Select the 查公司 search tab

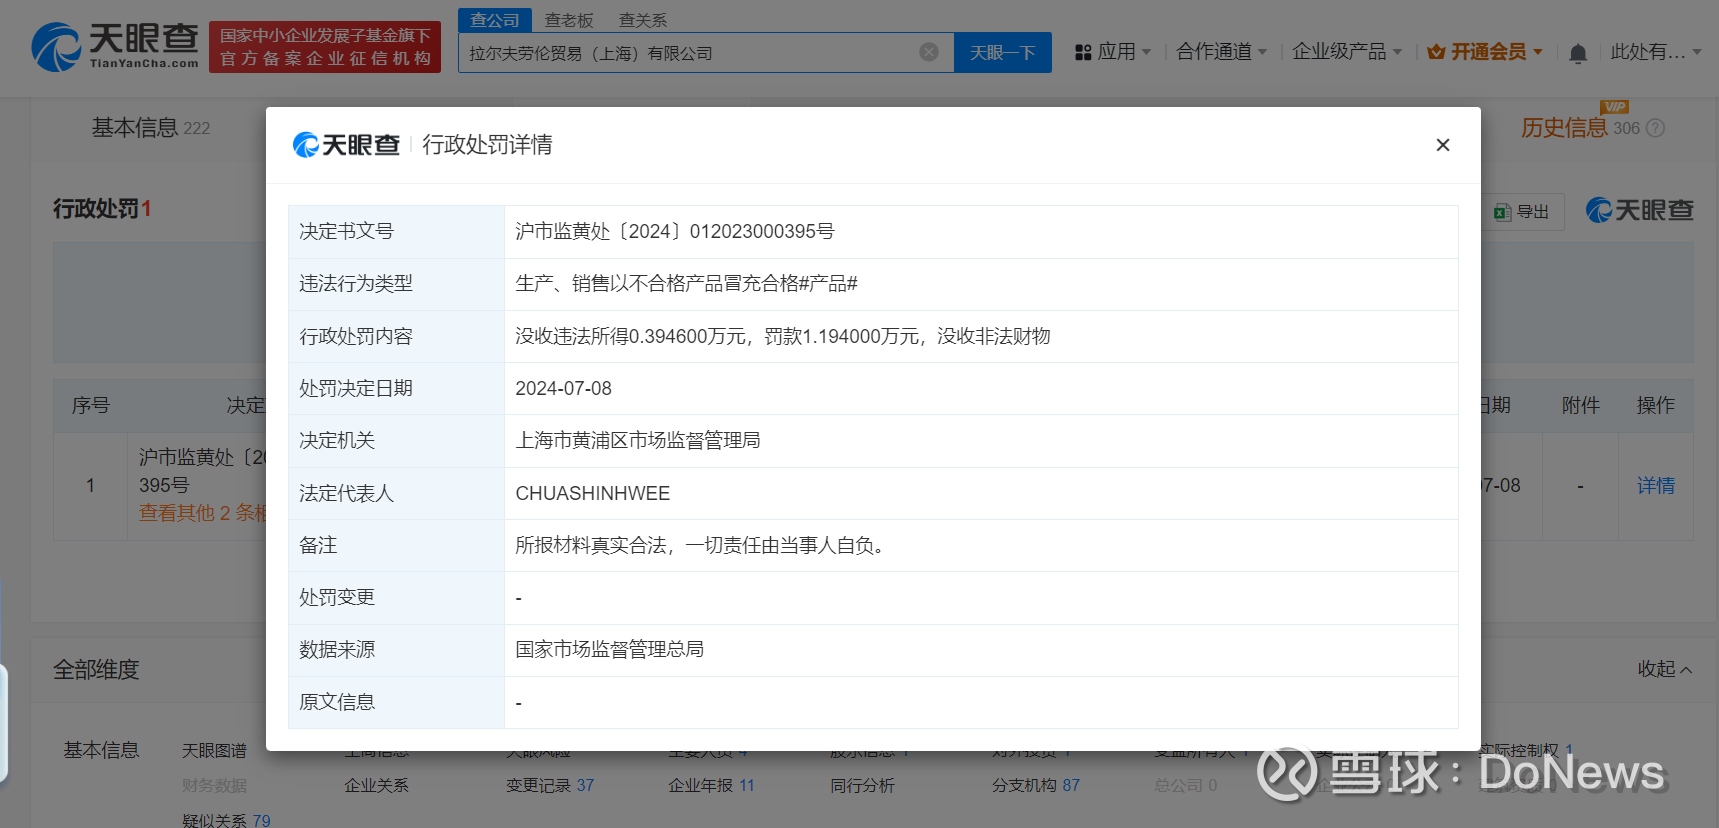(x=495, y=20)
